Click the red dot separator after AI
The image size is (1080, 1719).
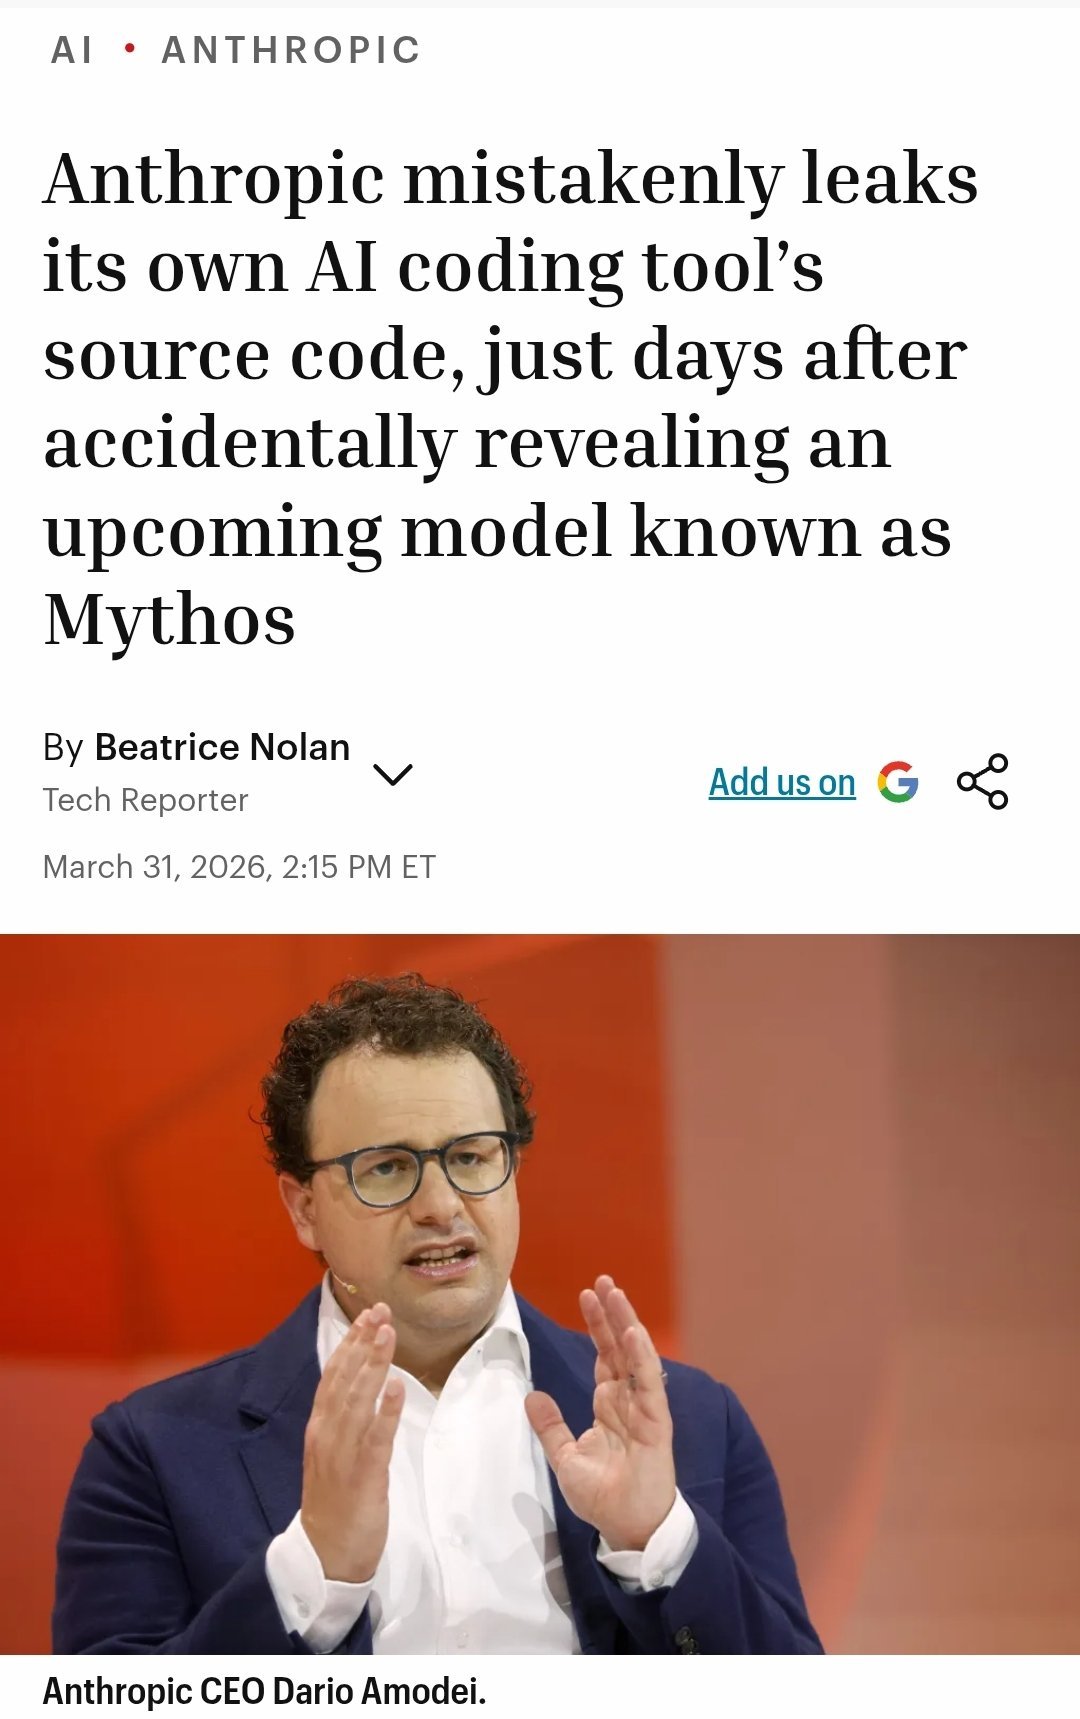[129, 48]
